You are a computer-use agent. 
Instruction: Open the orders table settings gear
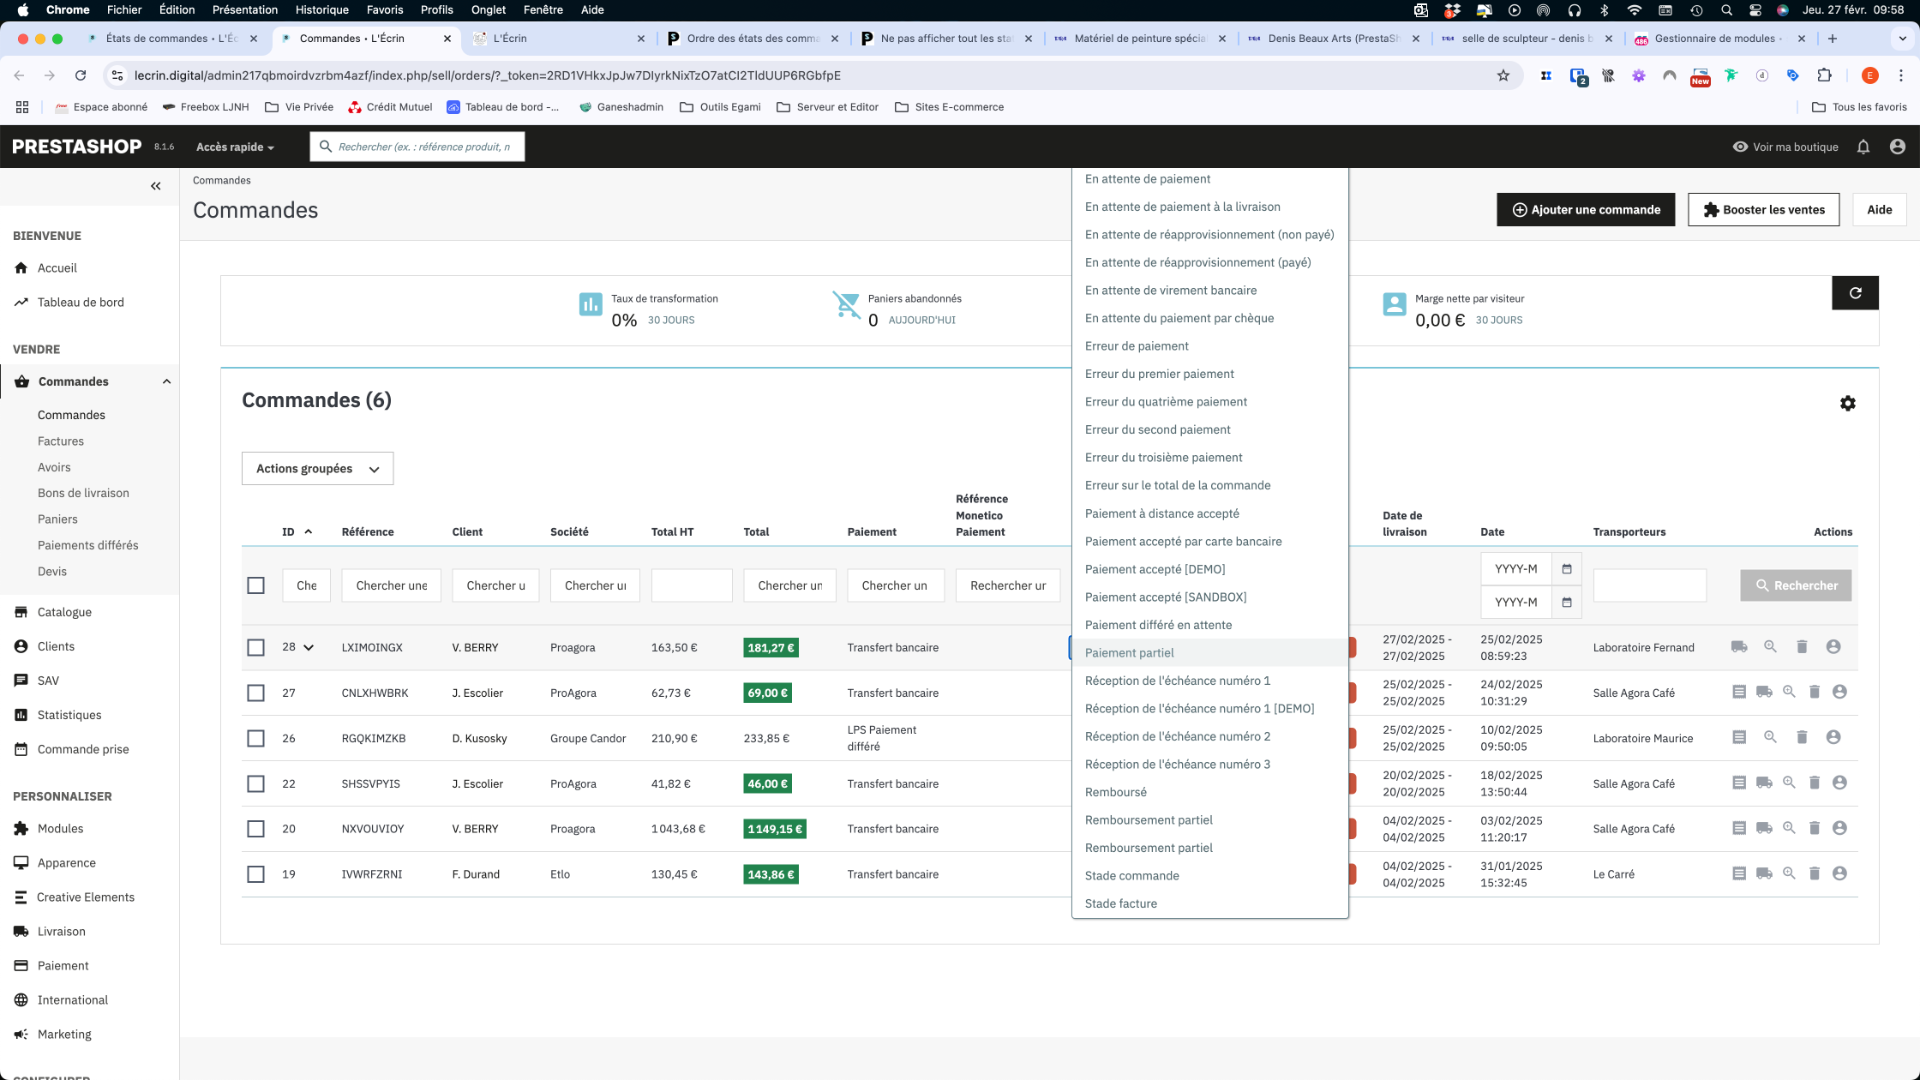(x=1848, y=403)
